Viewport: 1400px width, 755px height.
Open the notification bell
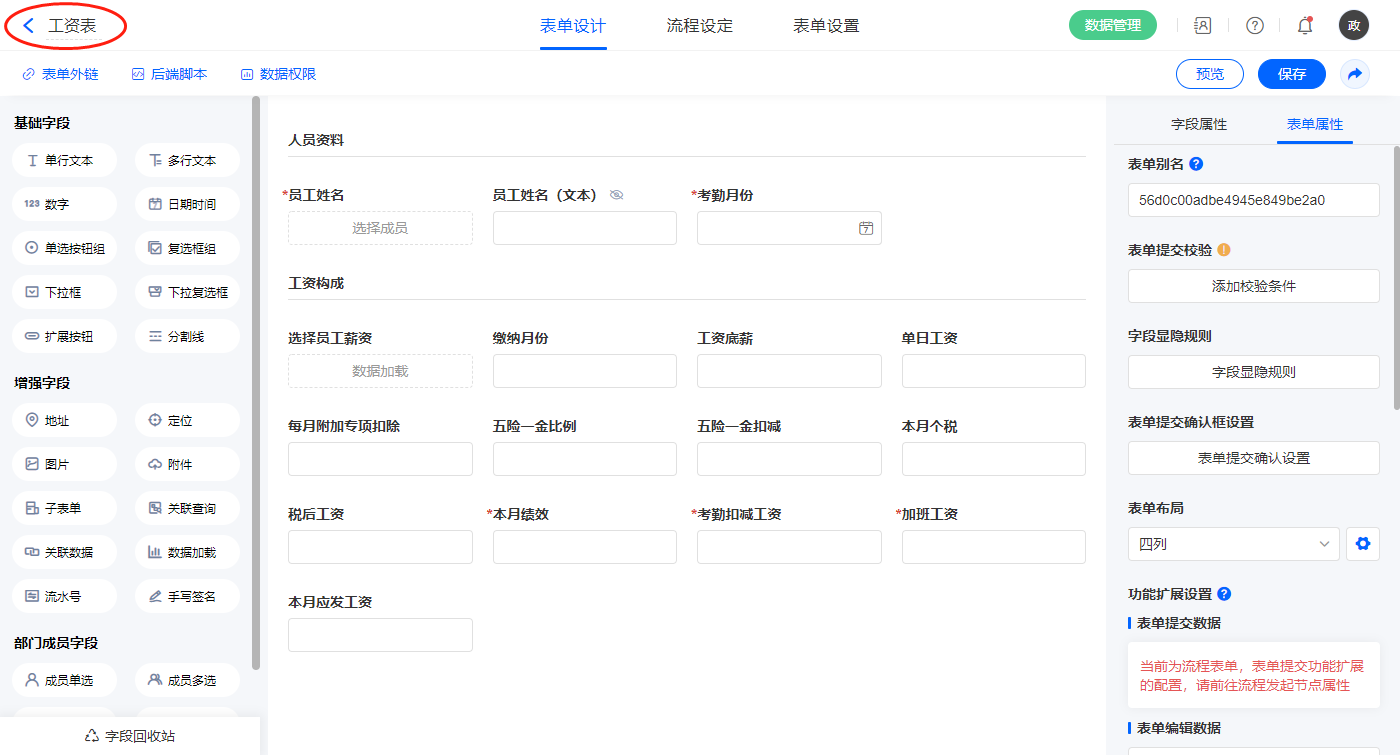coord(1304,26)
